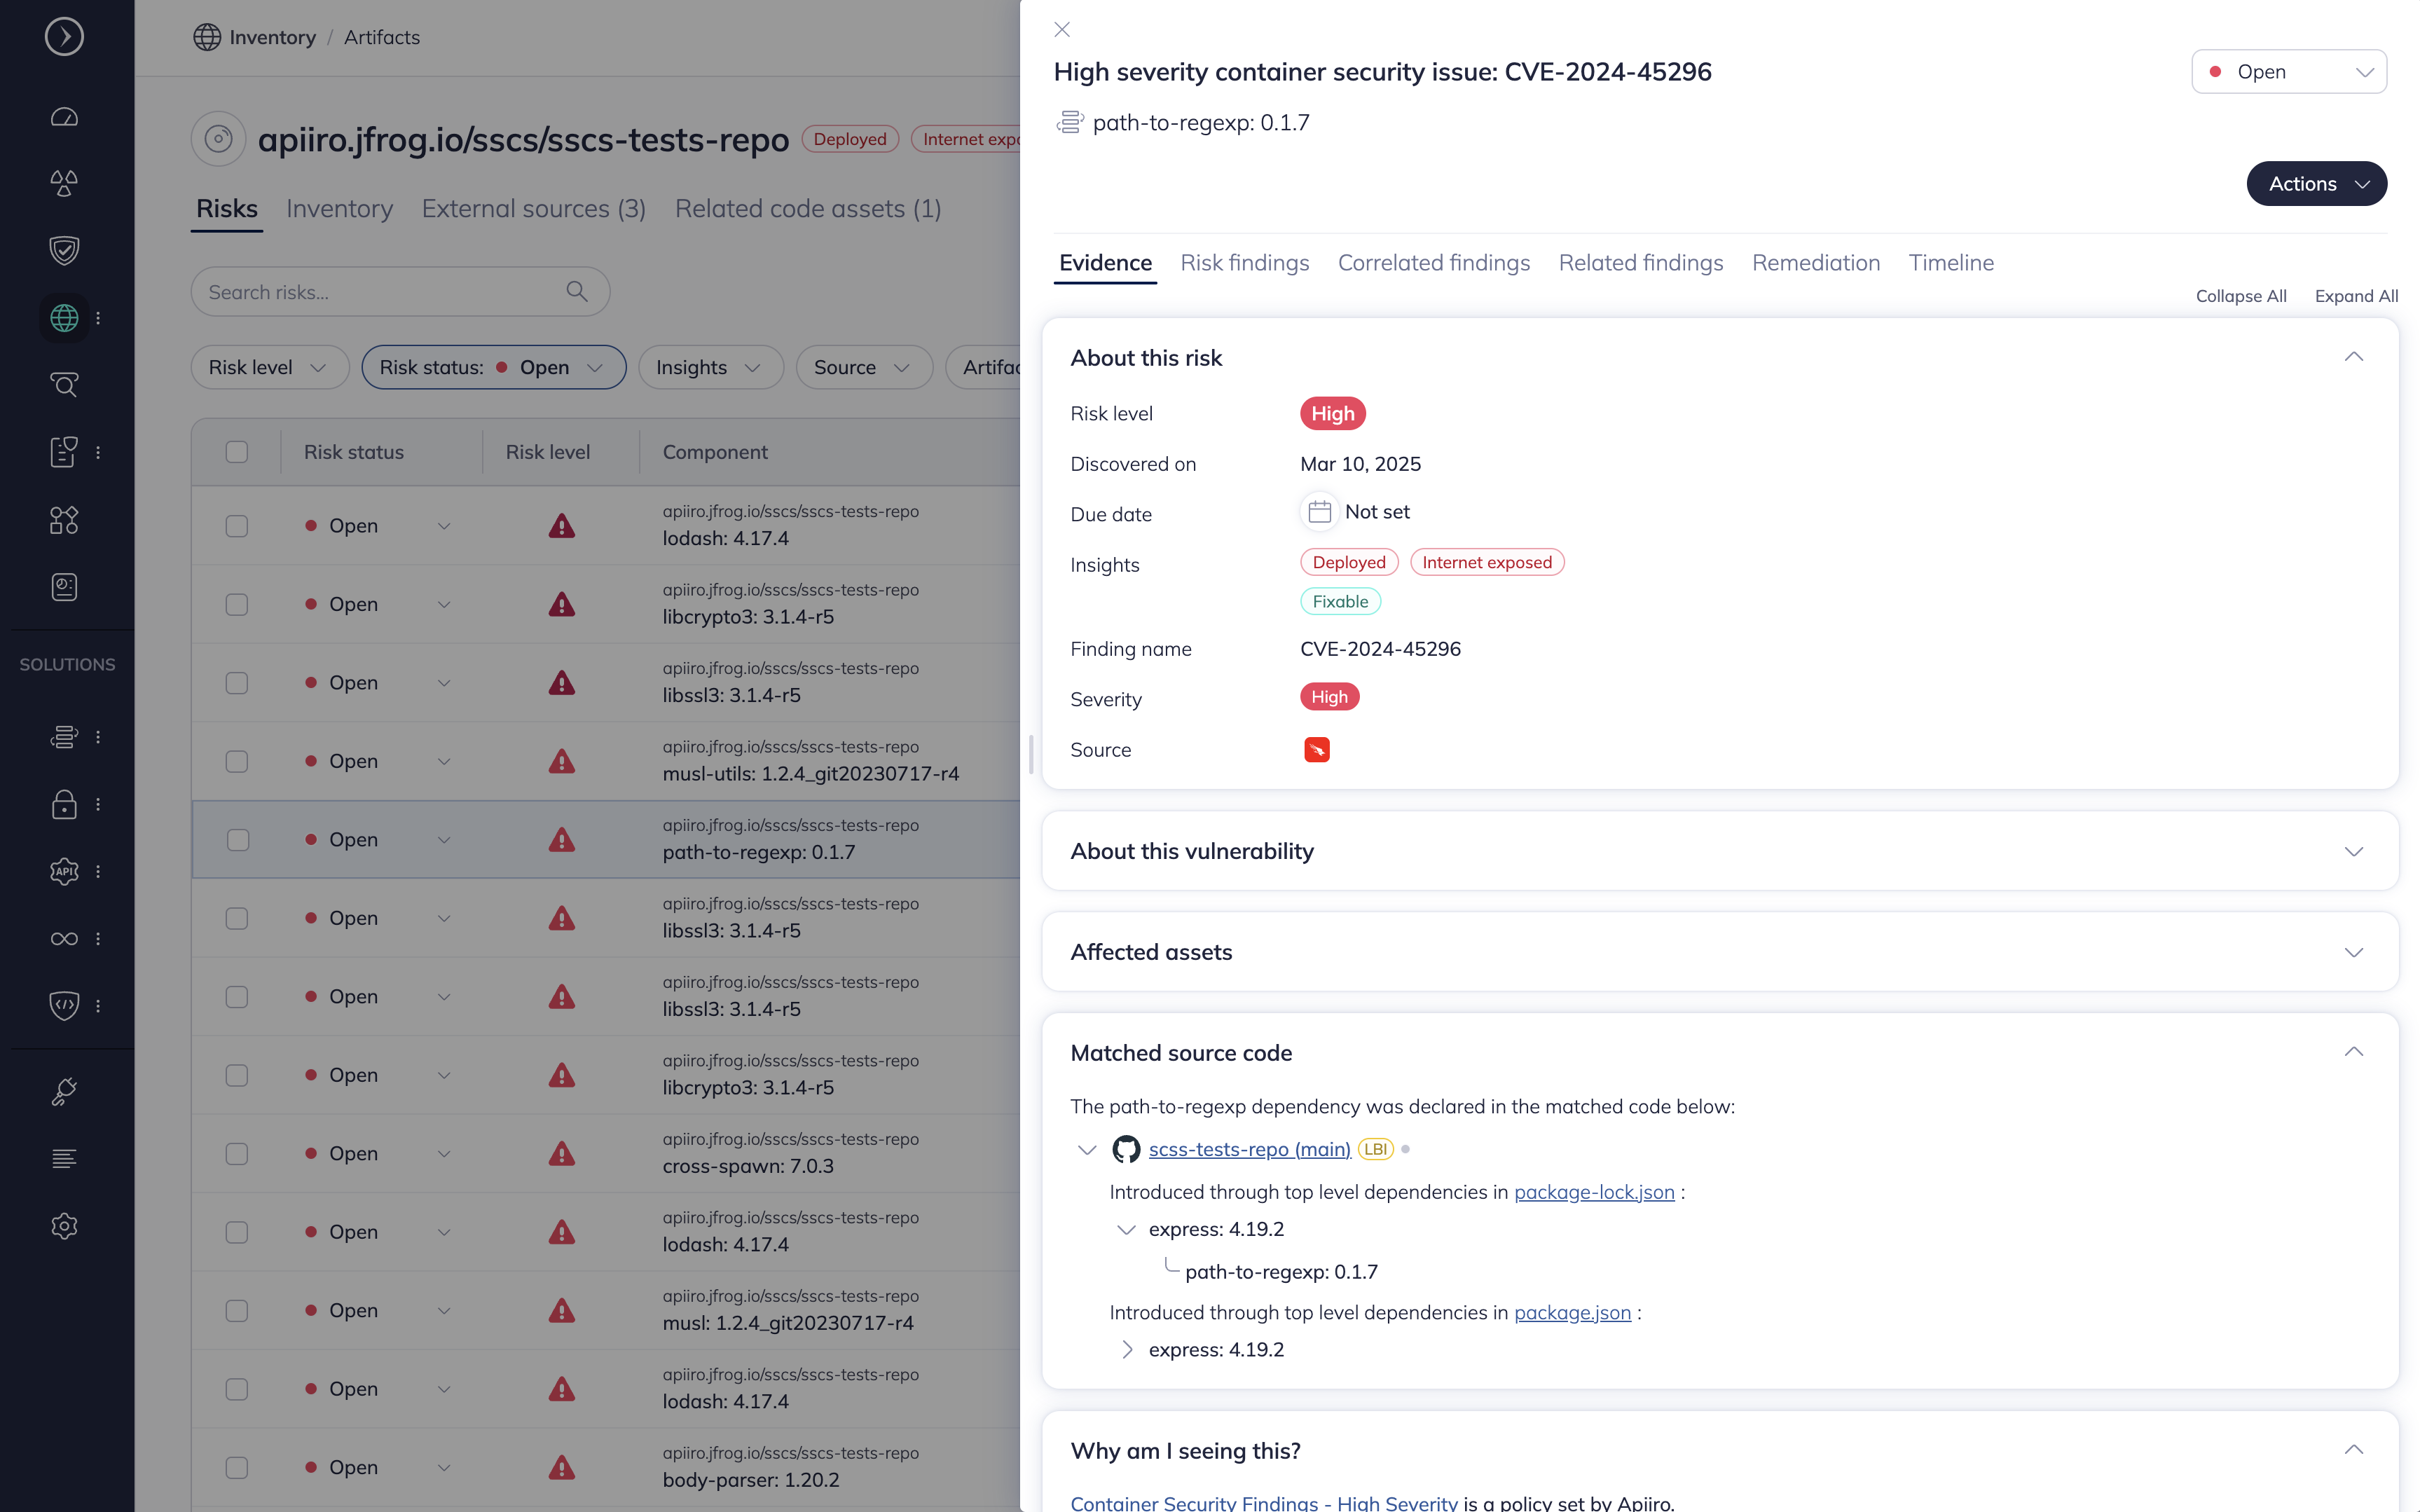Viewport: 2420px width, 1512px height.
Task: Open the API security icon under Solutions
Action: pos(64,871)
